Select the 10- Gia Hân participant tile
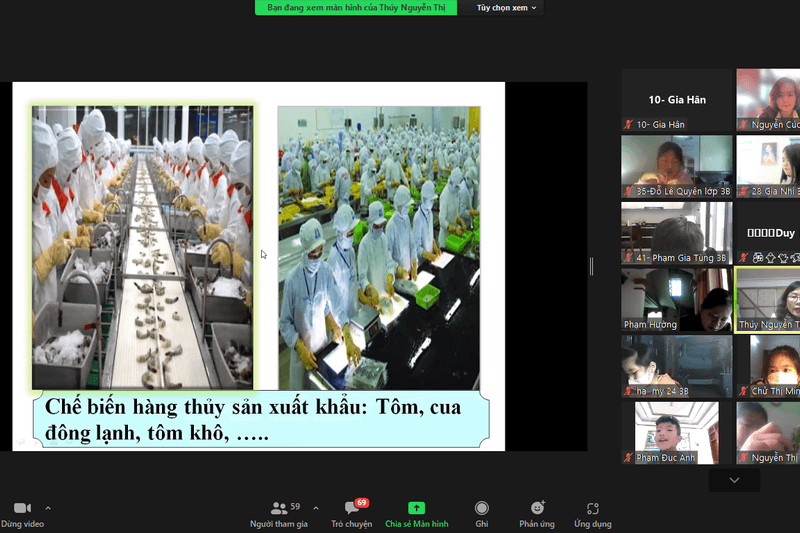 pyautogui.click(x=676, y=100)
